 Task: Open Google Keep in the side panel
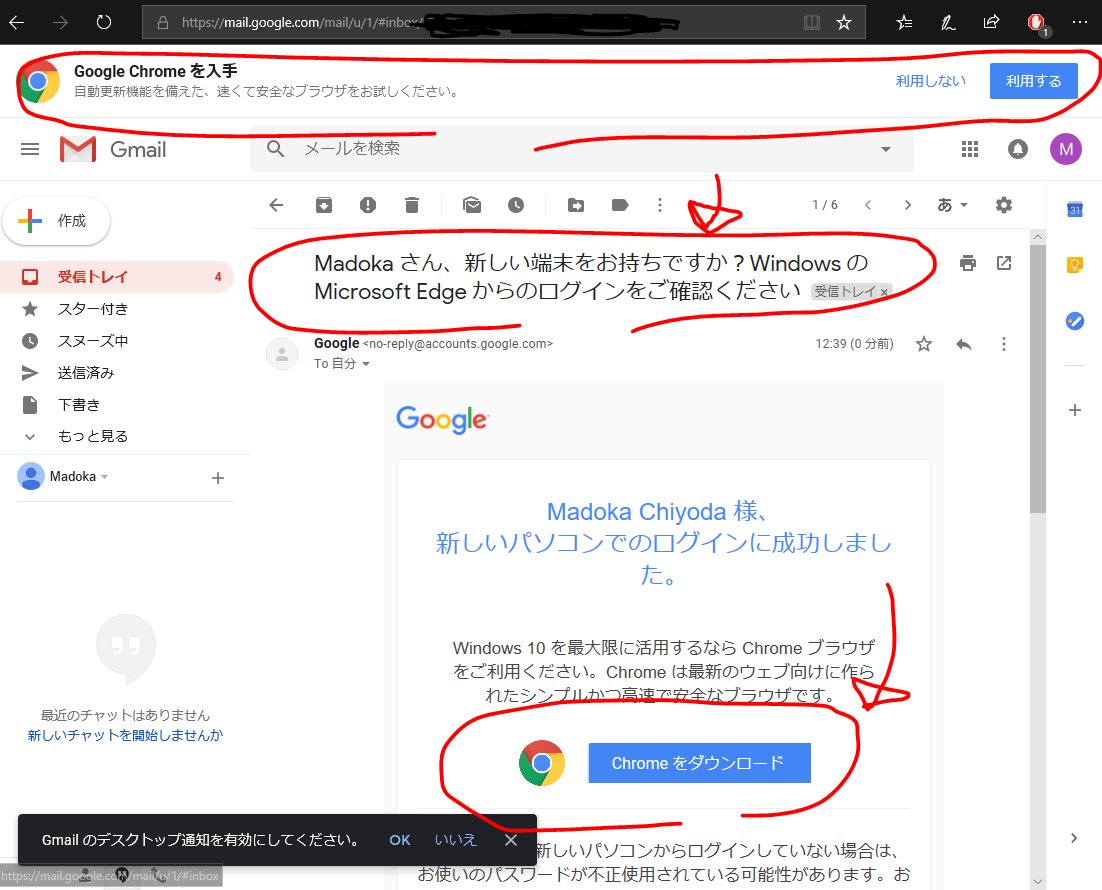click(x=1075, y=264)
